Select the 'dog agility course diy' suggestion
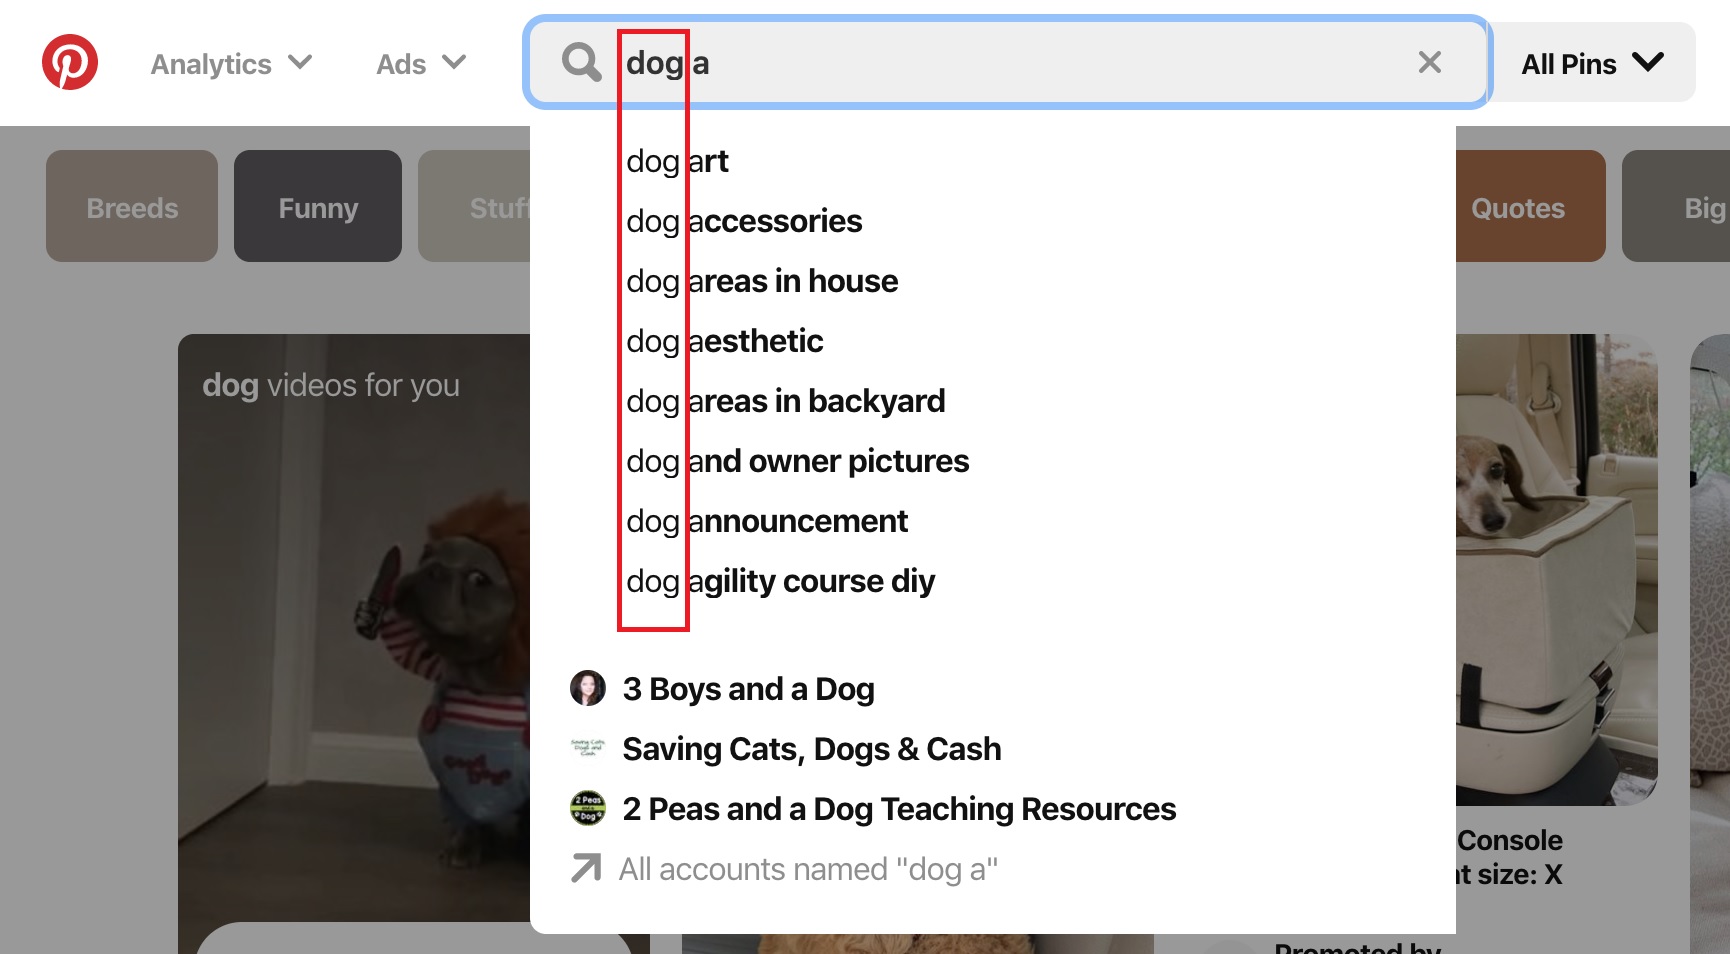This screenshot has height=954, width=1730. pos(781,580)
